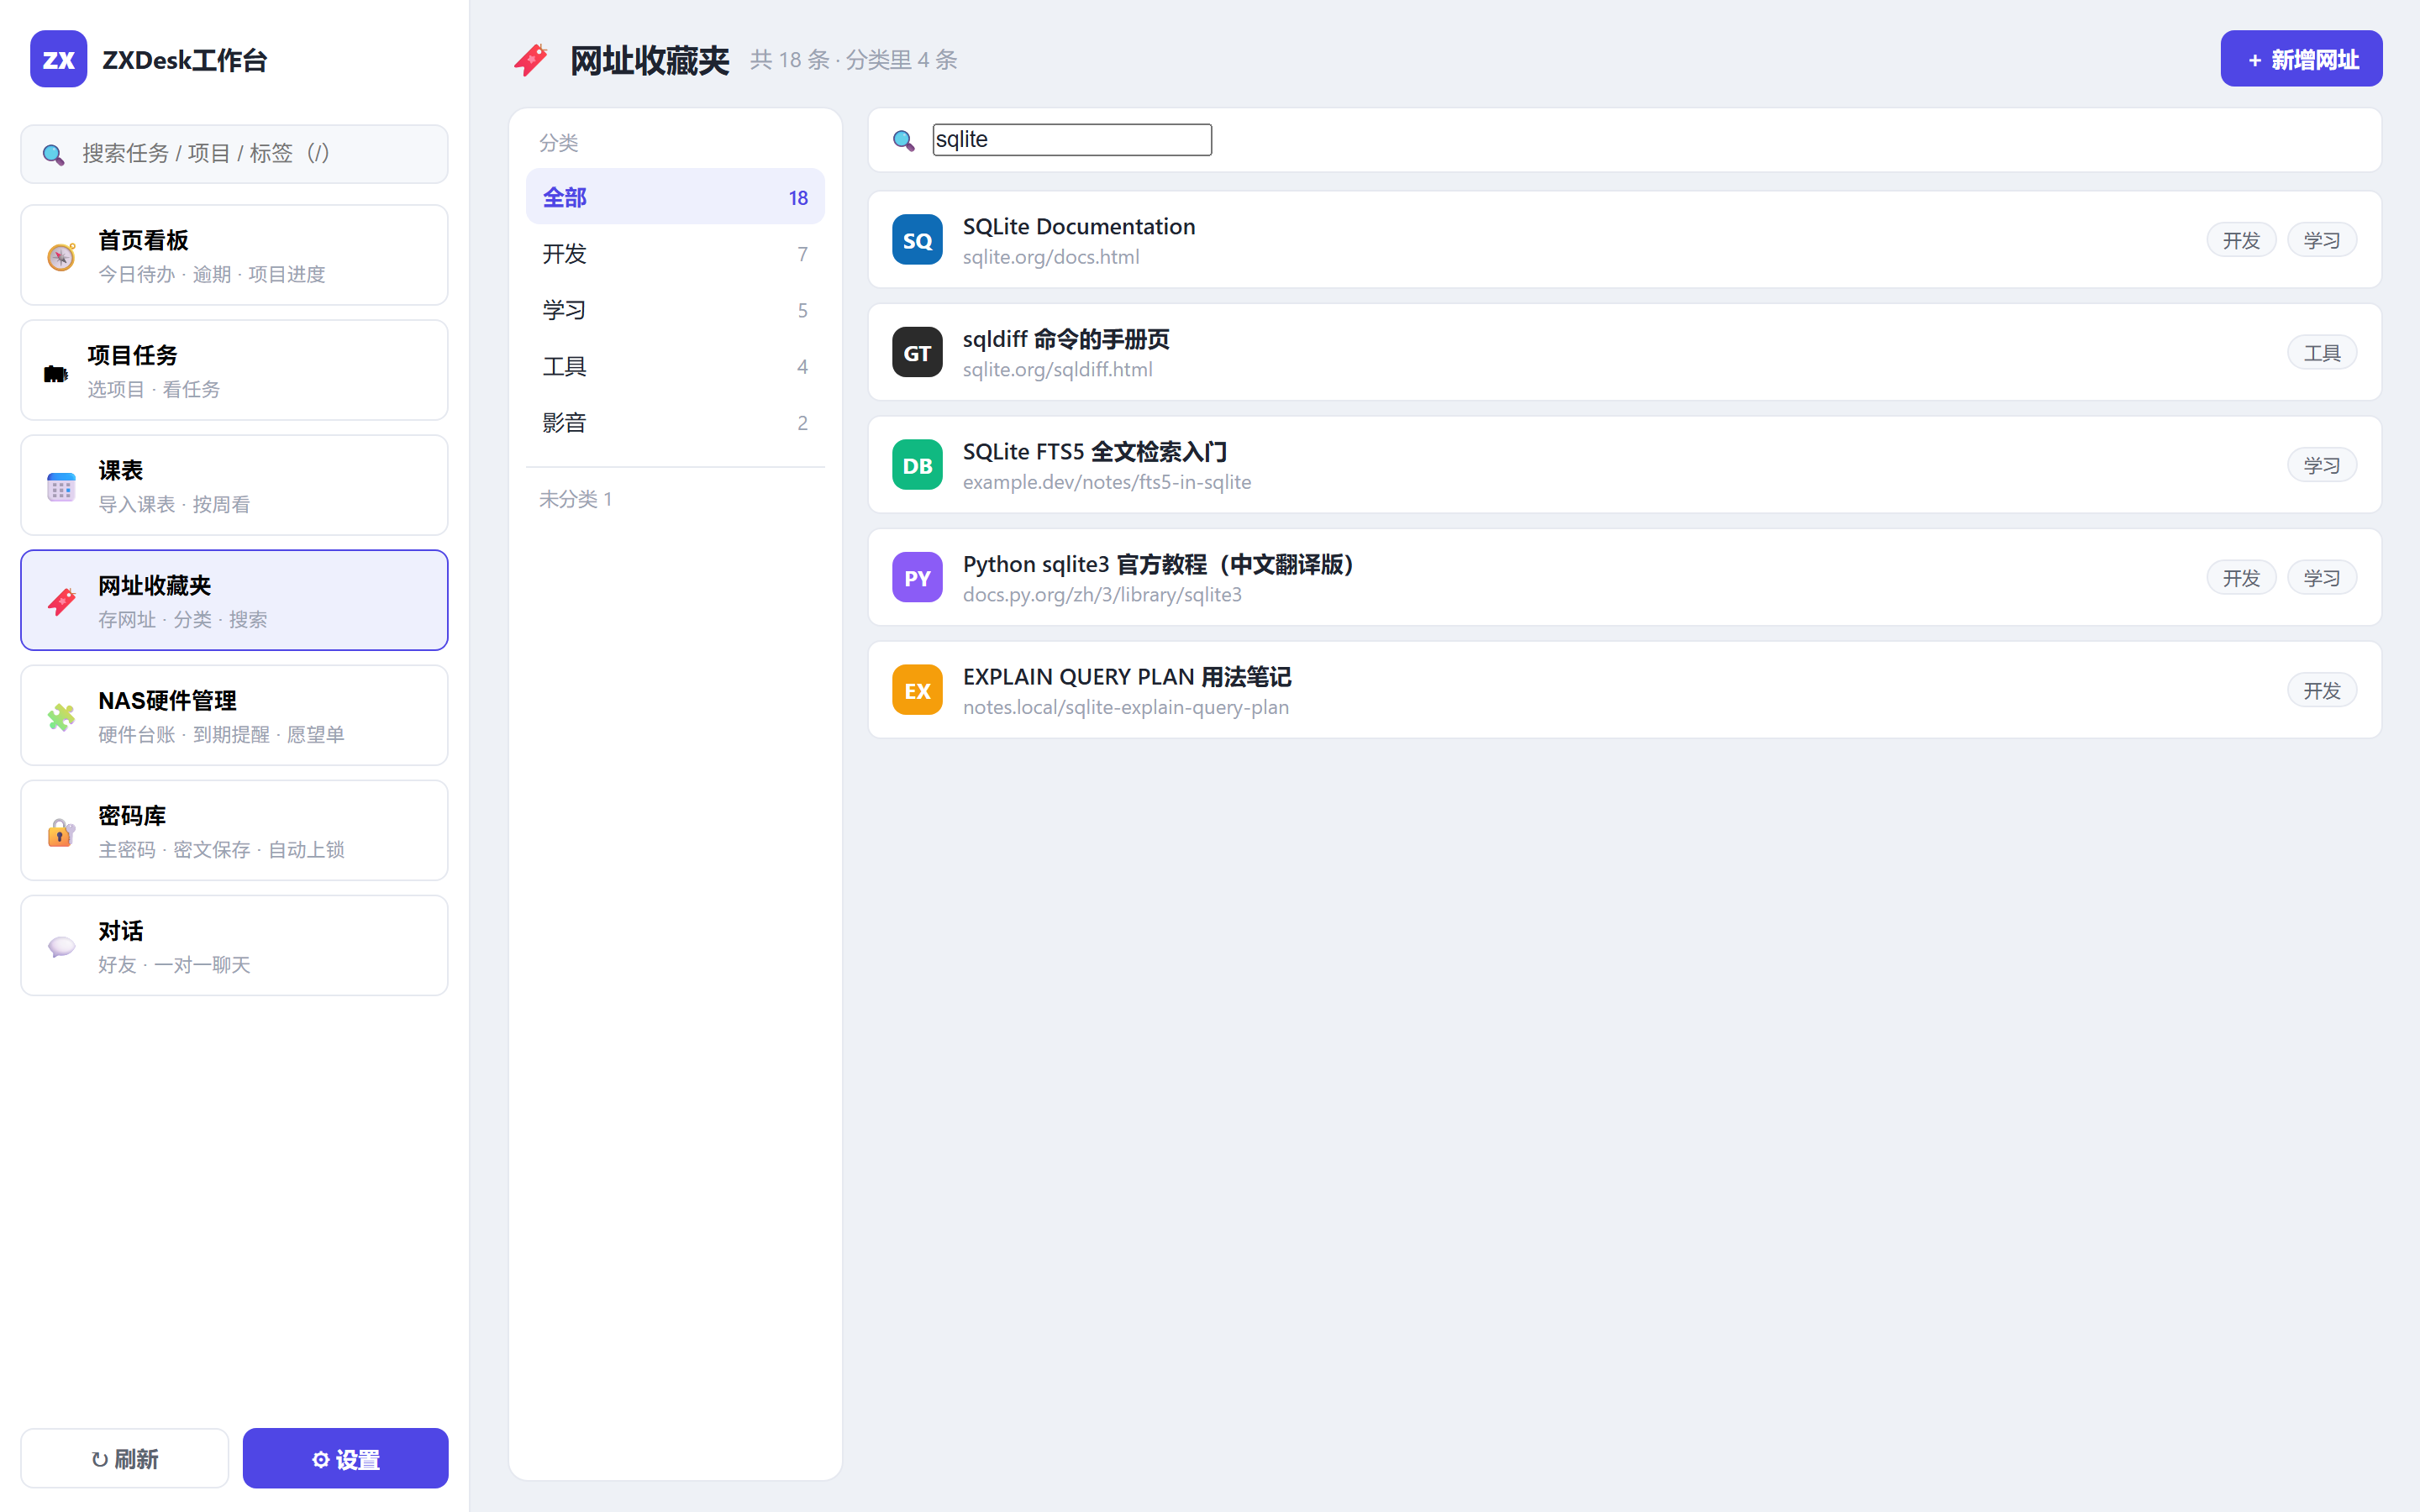Click the compass icon for 首页看板
The height and width of the screenshot is (1512, 2420).
pyautogui.click(x=61, y=257)
